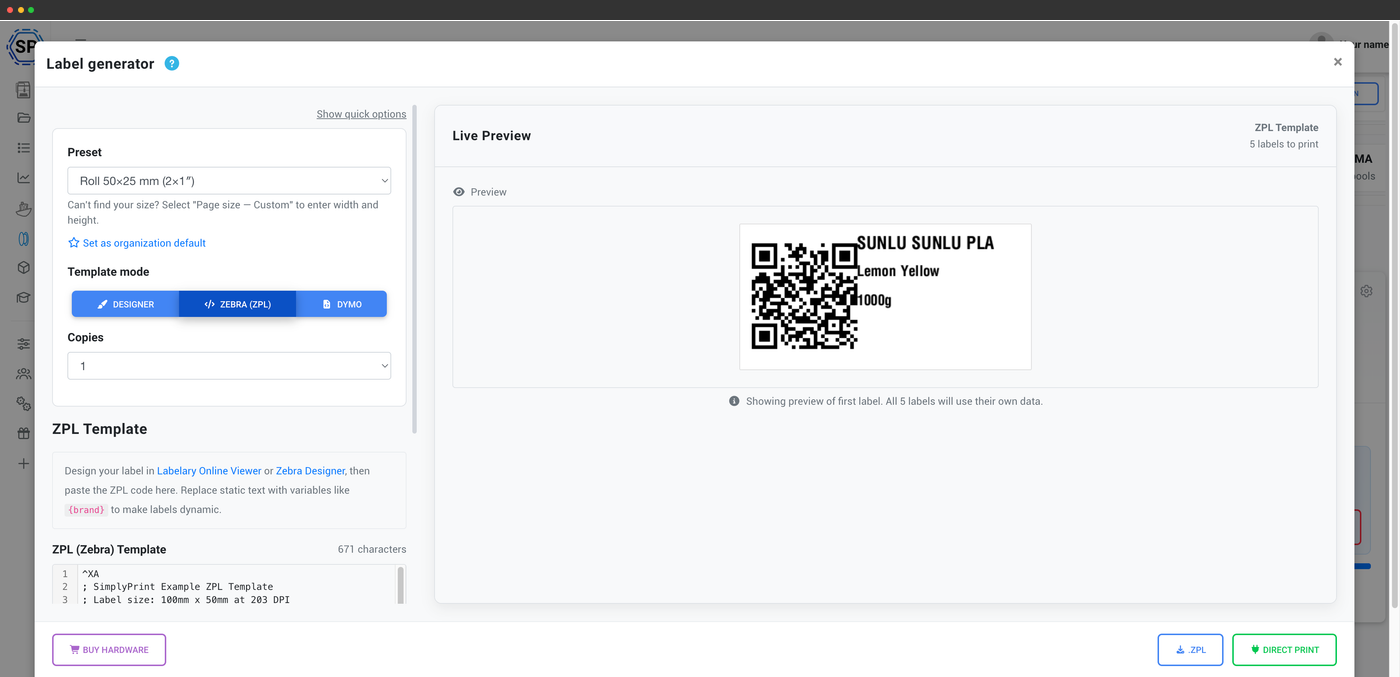Click the '1000g' text in label preview

(874, 300)
